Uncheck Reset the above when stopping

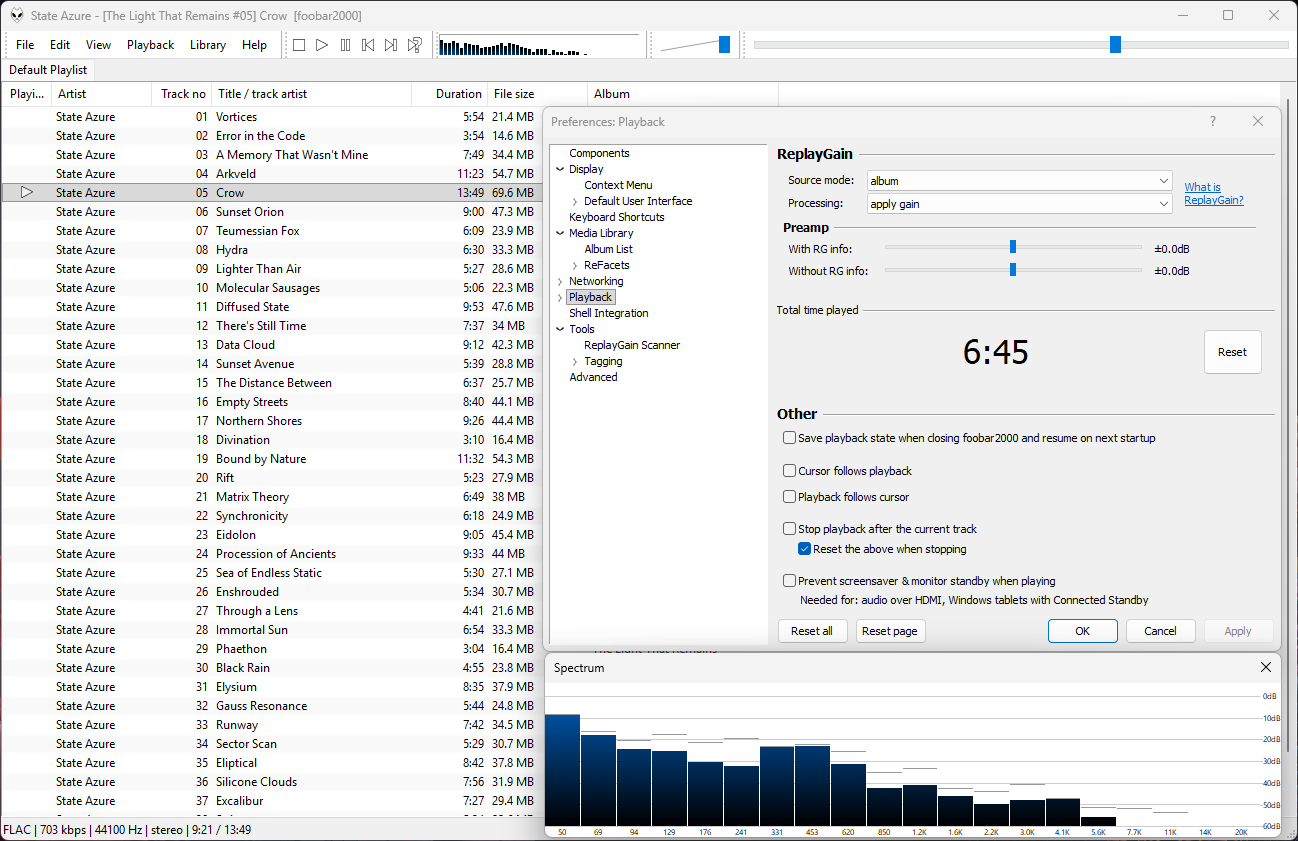[x=804, y=549]
